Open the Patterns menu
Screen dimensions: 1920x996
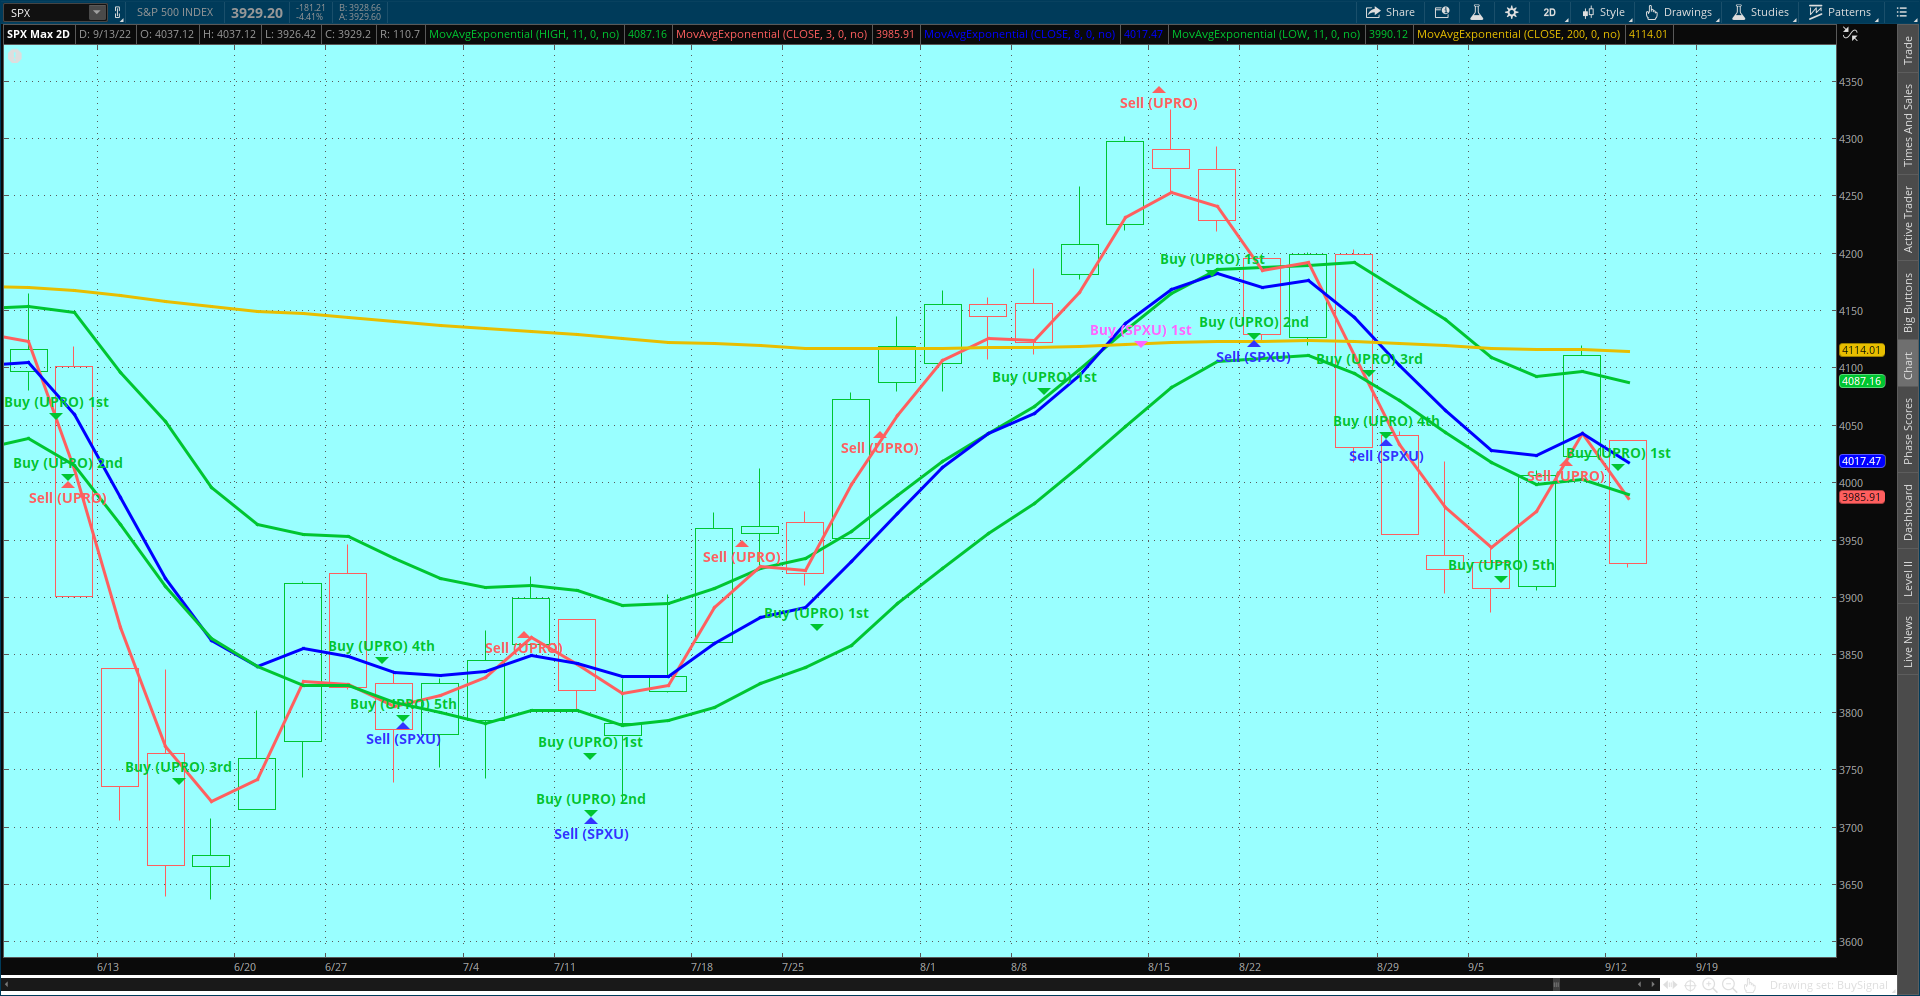pos(1841,12)
